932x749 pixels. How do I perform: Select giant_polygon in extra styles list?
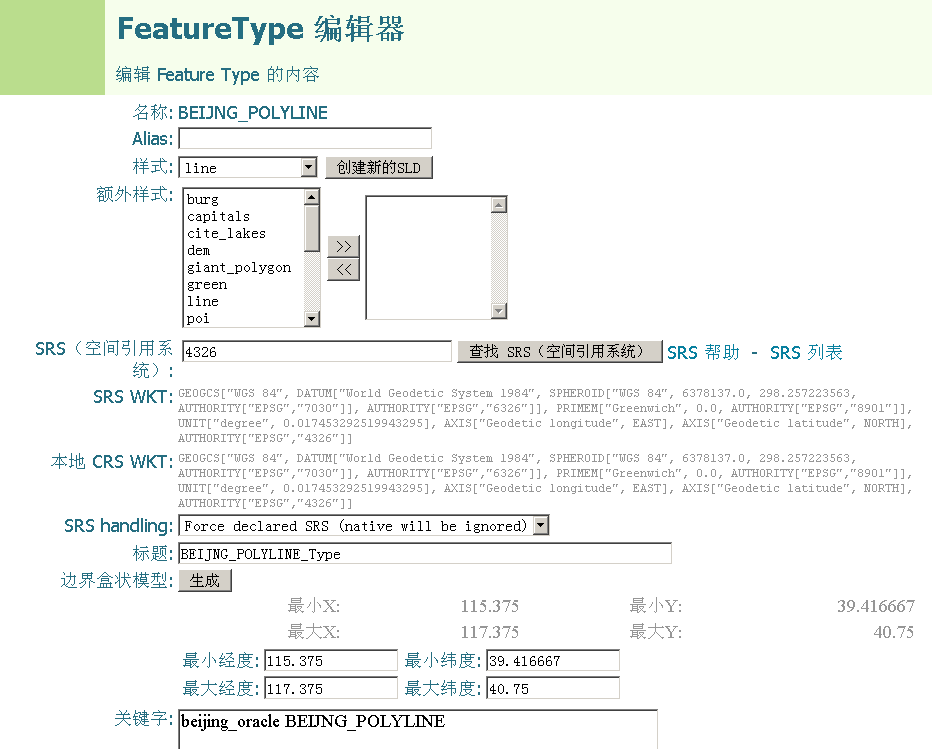[x=239, y=268]
